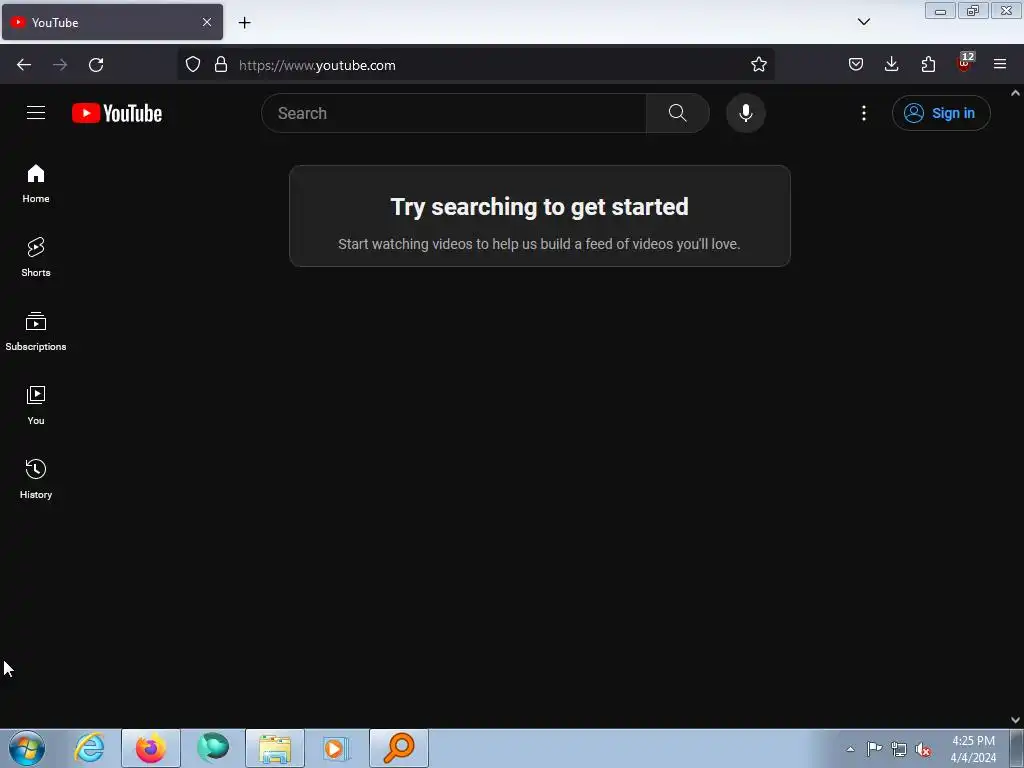Click the uBlock extension icon with badge 12
This screenshot has width=1024, height=768.
click(964, 63)
